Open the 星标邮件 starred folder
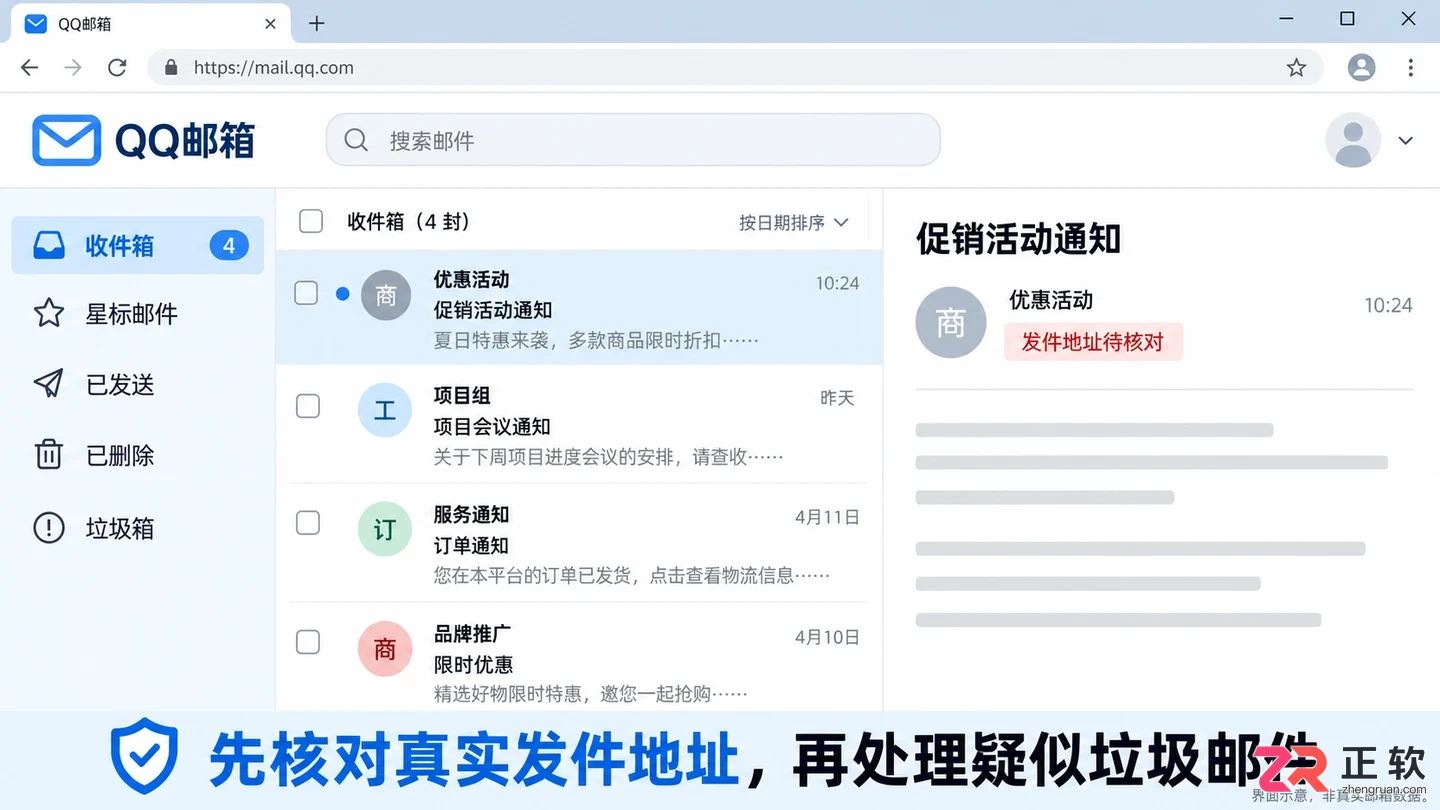Viewport: 1440px width, 810px height. pos(138,314)
